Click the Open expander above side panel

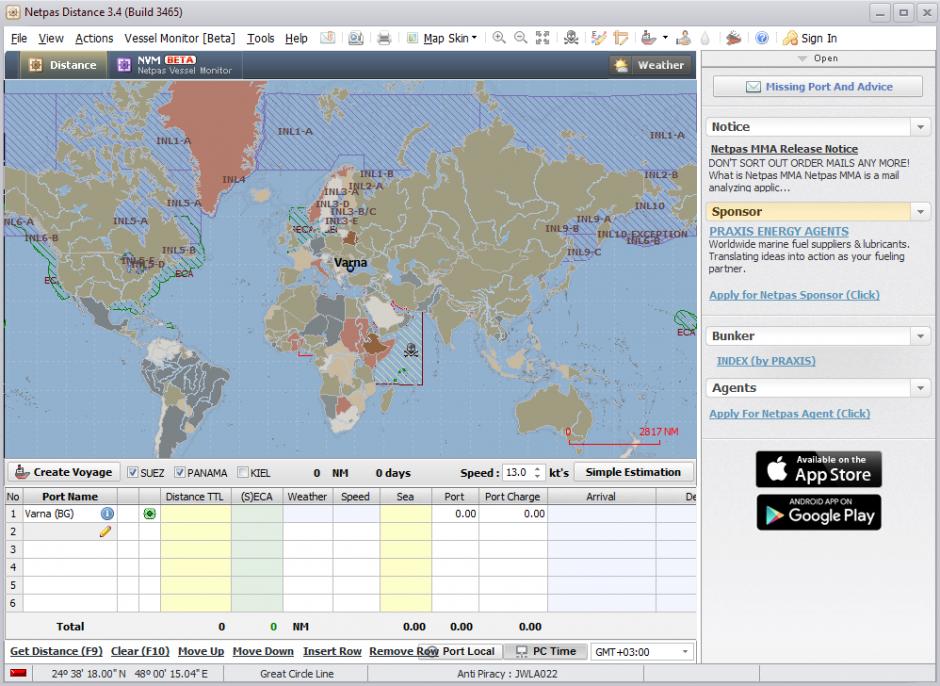click(818, 58)
